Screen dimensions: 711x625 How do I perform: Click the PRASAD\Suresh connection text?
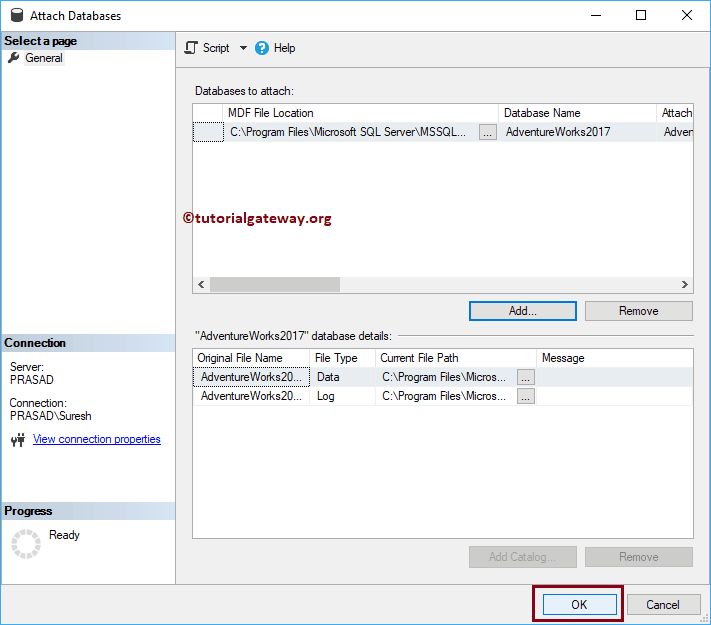[50, 416]
